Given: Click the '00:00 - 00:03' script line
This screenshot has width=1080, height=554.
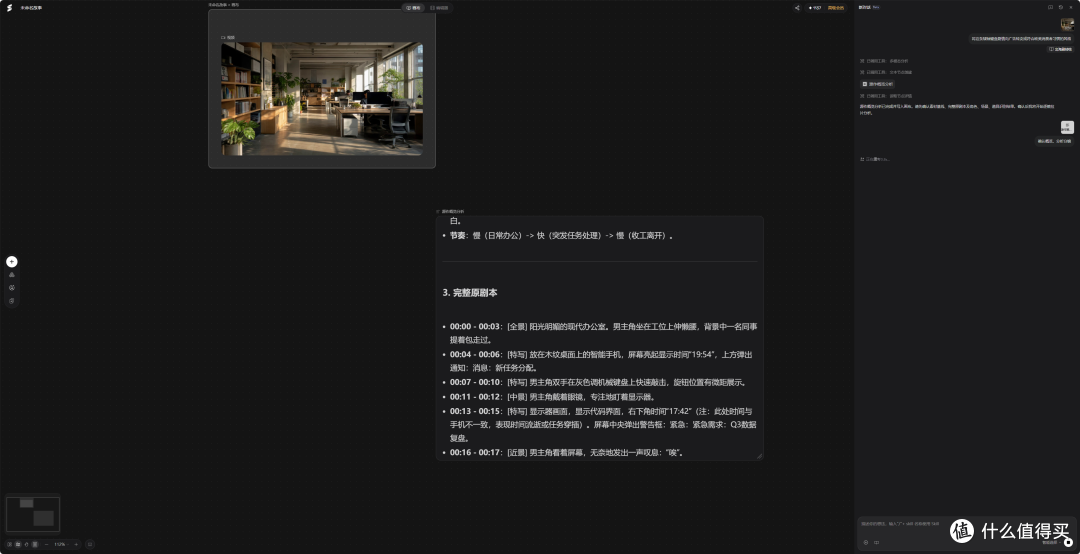Looking at the screenshot, I should coord(603,333).
